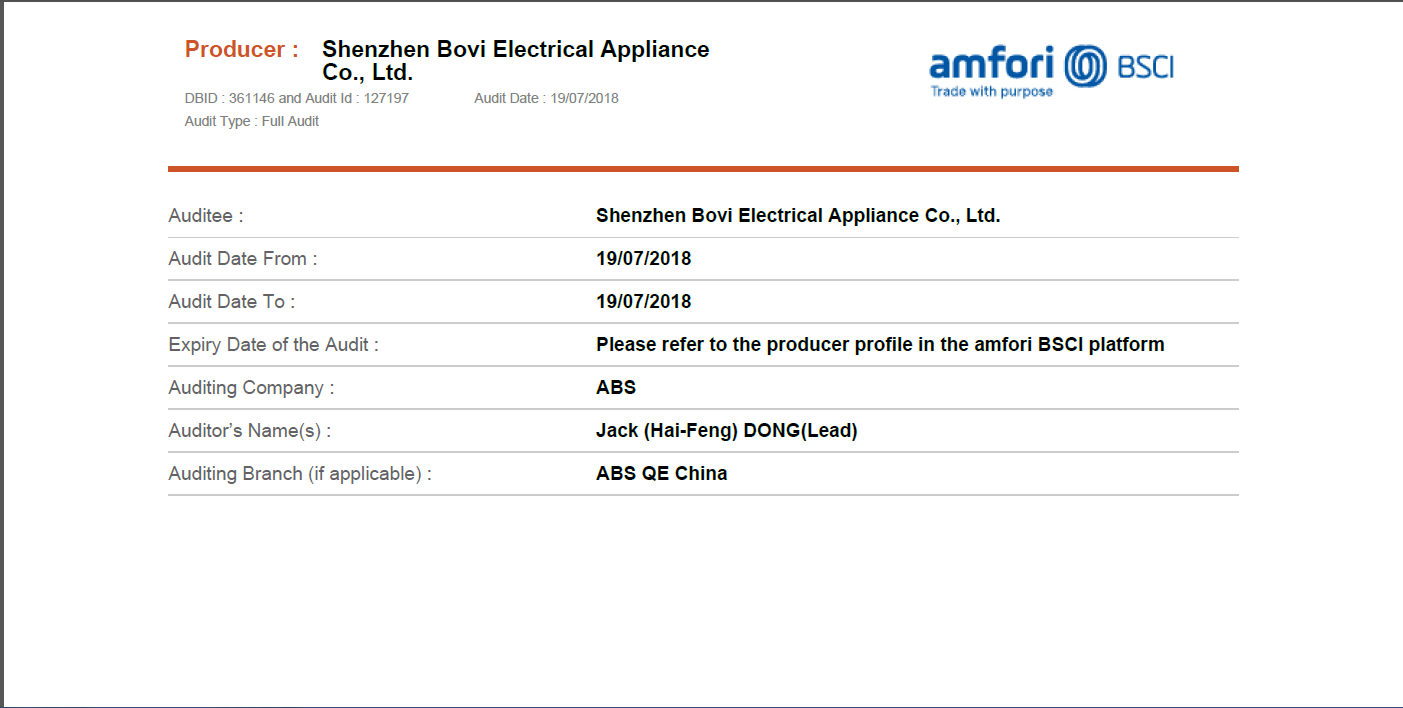Viewport: 1403px width, 708px height.
Task: Click the 'Audit Date From :' label
Action: click(243, 258)
